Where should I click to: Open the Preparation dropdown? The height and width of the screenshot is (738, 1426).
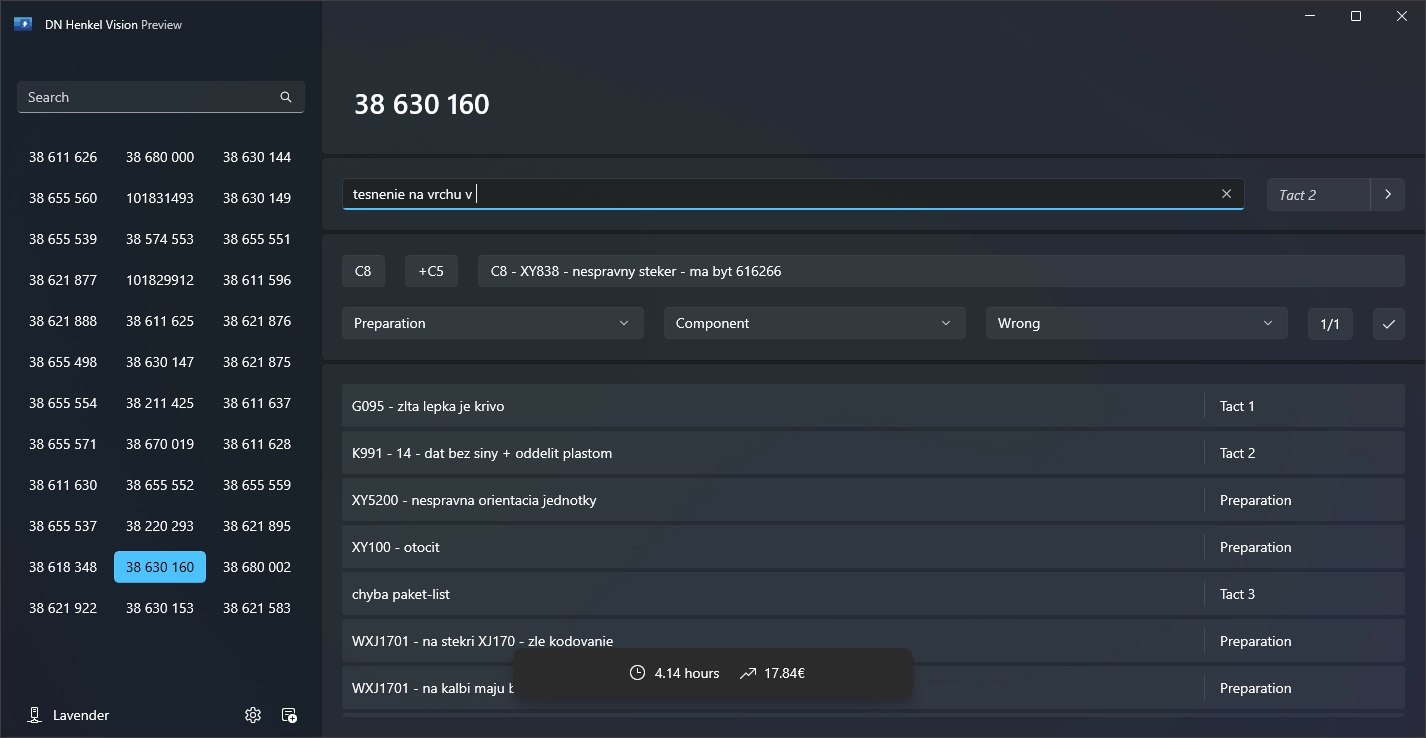492,323
